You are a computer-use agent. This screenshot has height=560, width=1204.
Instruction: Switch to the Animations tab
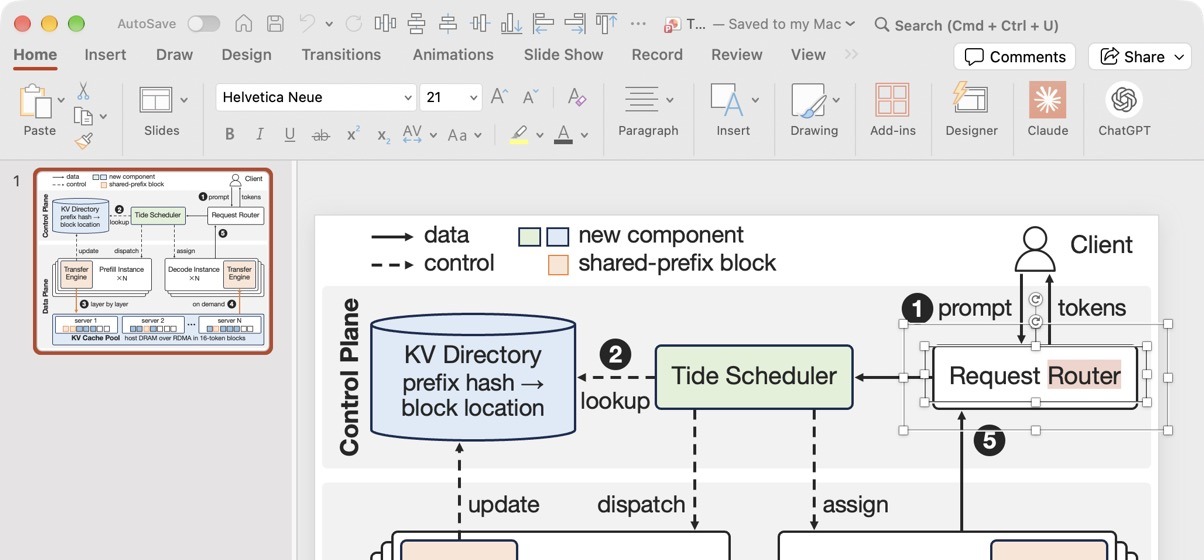(453, 55)
